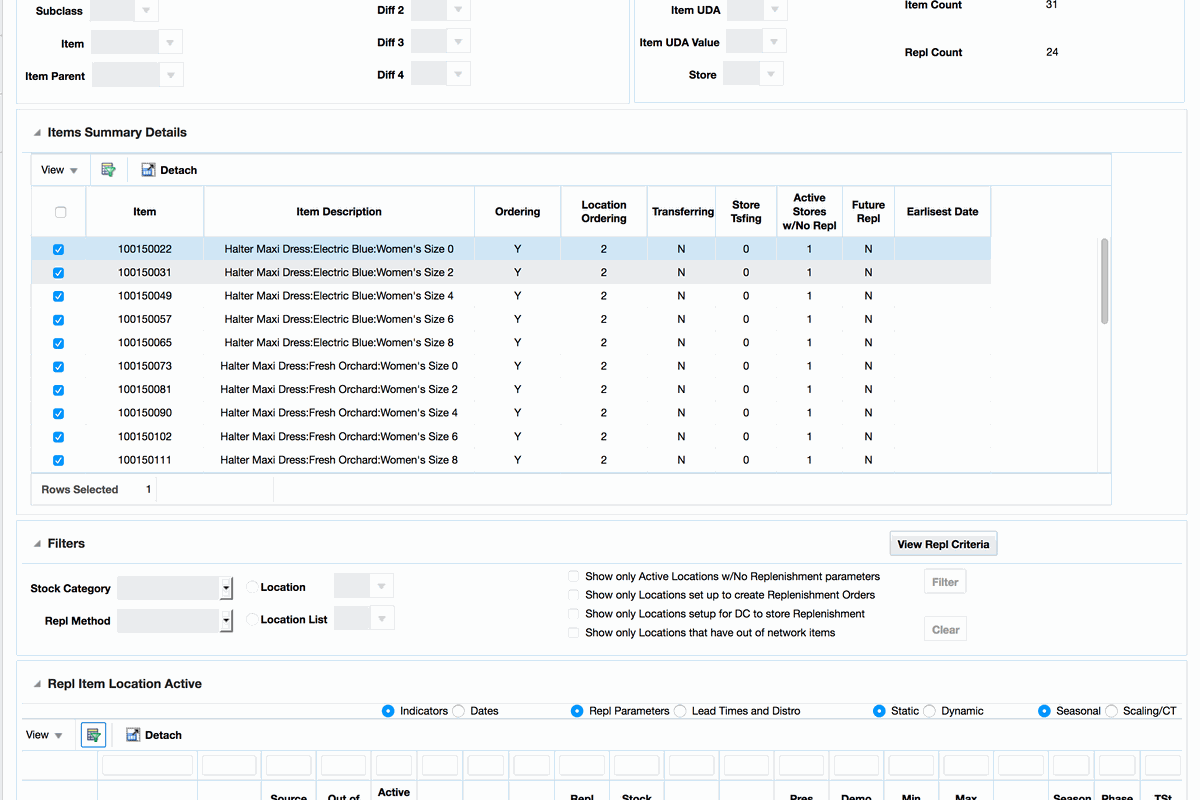Select the Indicators radio button
Image resolution: width=1200 pixels, height=800 pixels.
(x=388, y=711)
